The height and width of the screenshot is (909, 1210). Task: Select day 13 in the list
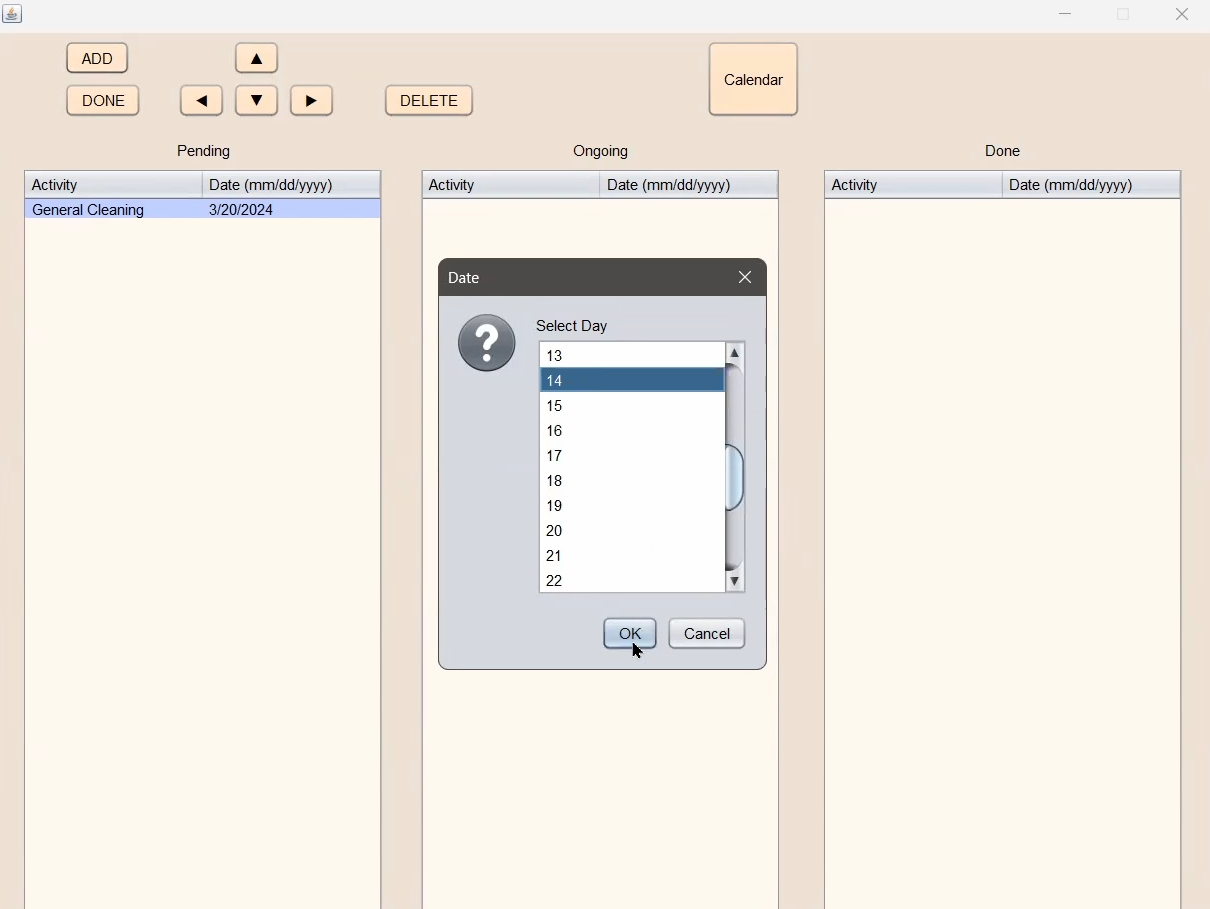click(x=632, y=355)
